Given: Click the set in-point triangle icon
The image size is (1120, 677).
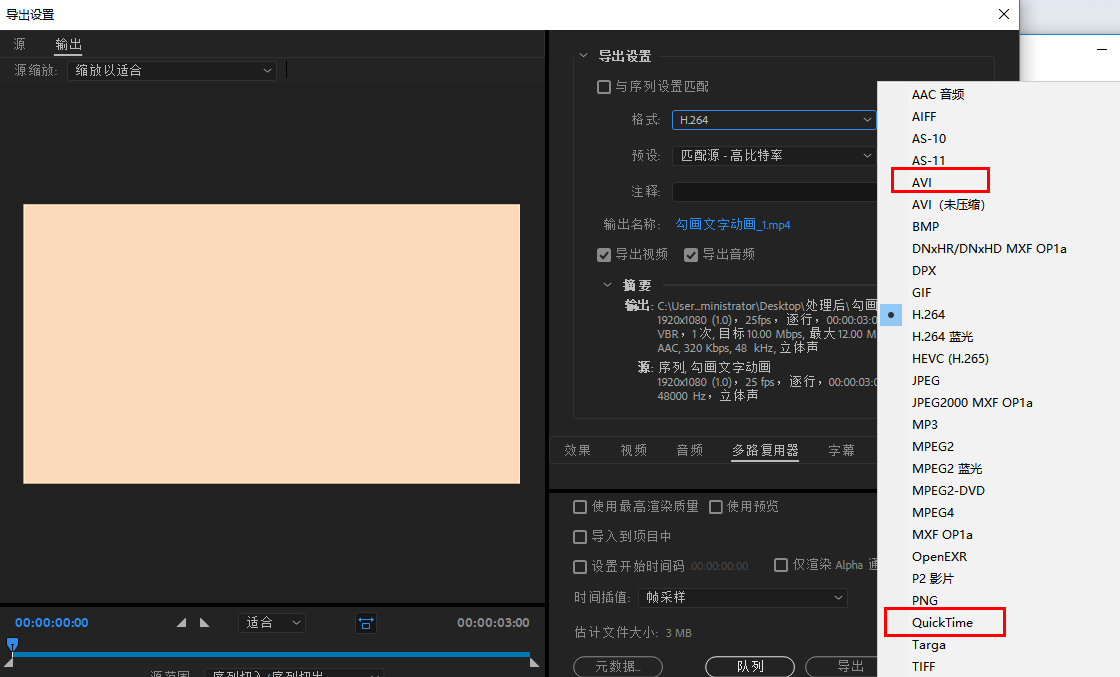Looking at the screenshot, I should point(181,623).
